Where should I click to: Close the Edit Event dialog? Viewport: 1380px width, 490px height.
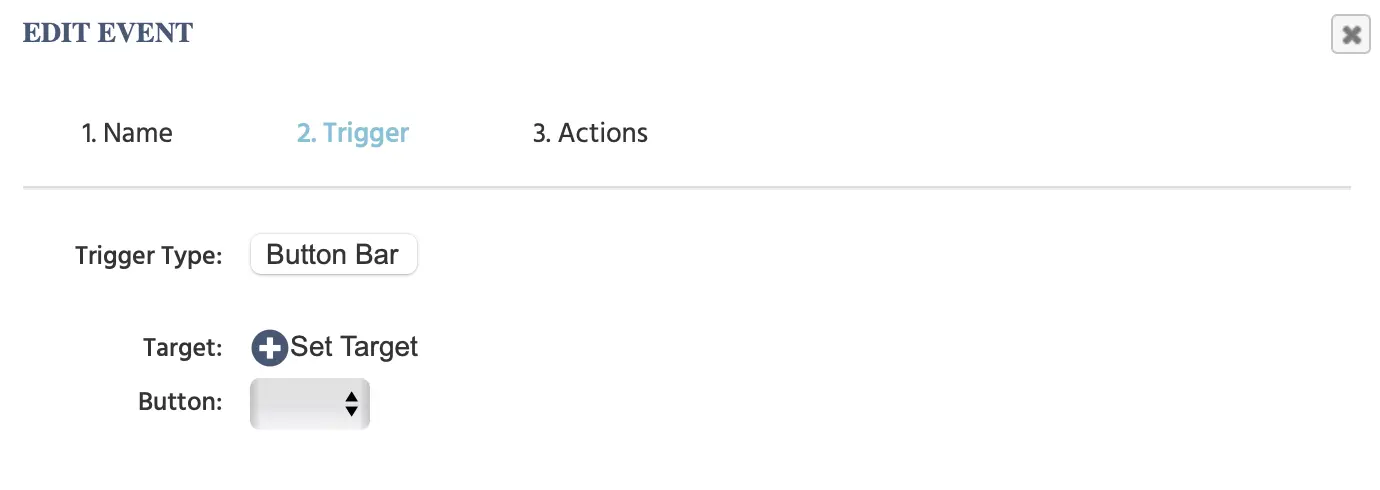click(1350, 35)
